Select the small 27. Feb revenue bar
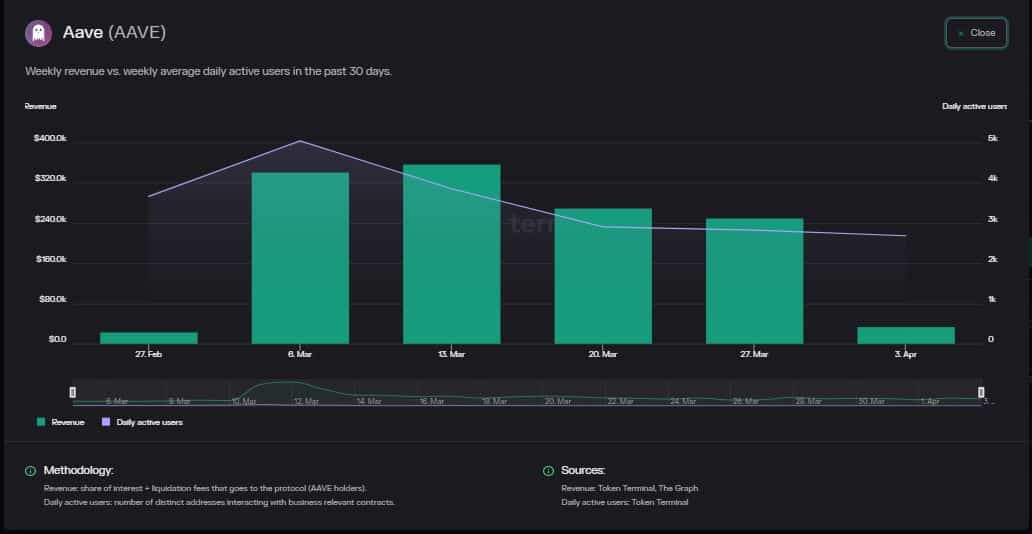 point(149,338)
